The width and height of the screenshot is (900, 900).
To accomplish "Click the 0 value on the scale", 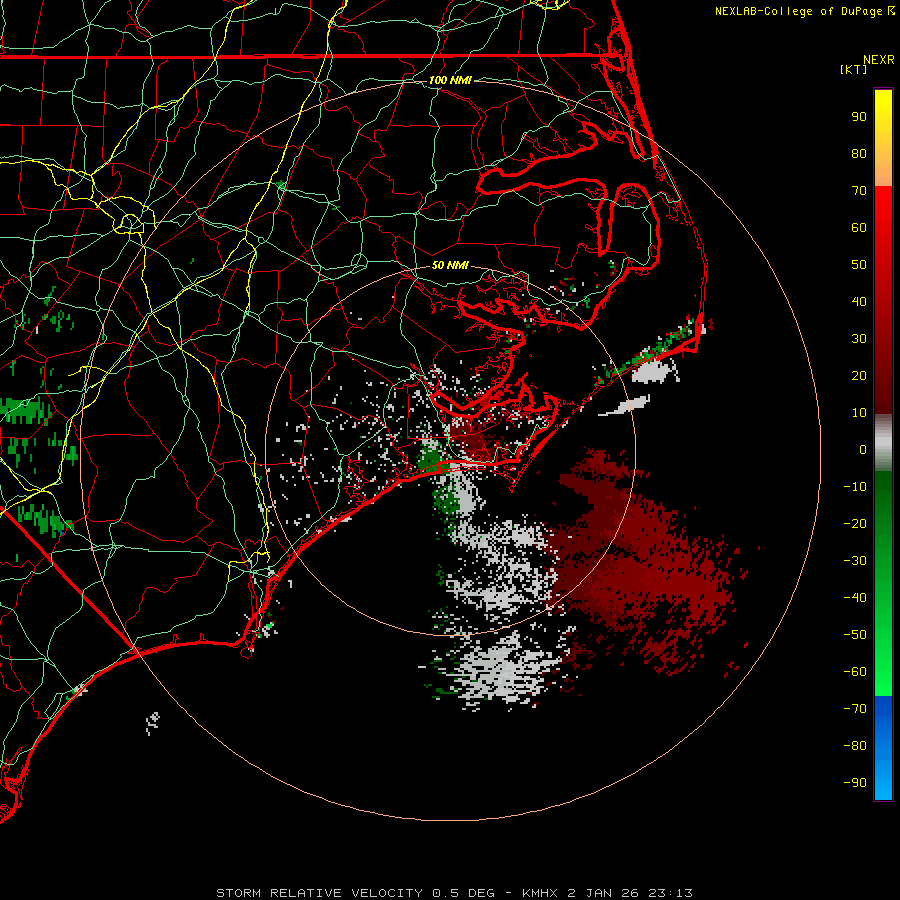I will tap(863, 449).
